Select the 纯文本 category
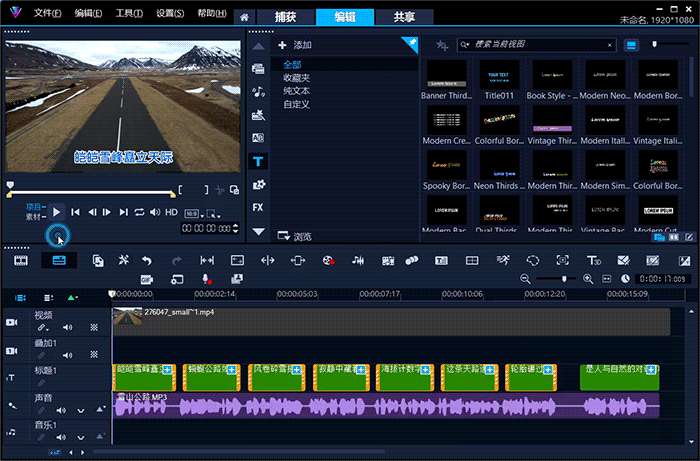 tap(296, 91)
